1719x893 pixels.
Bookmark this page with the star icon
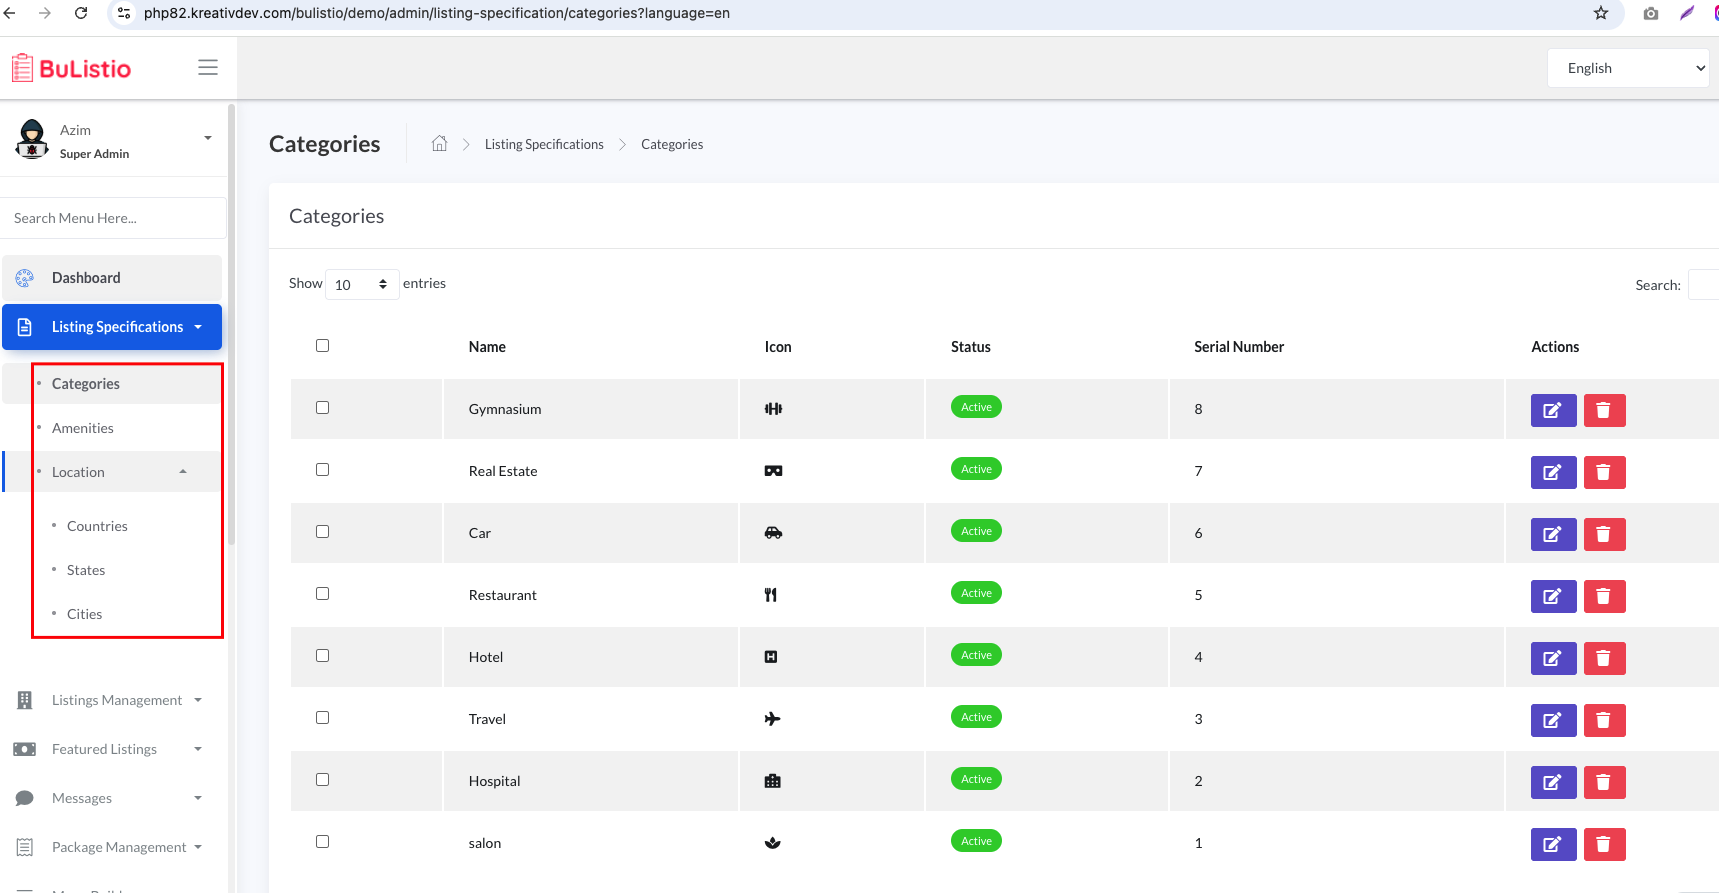pos(1600,13)
